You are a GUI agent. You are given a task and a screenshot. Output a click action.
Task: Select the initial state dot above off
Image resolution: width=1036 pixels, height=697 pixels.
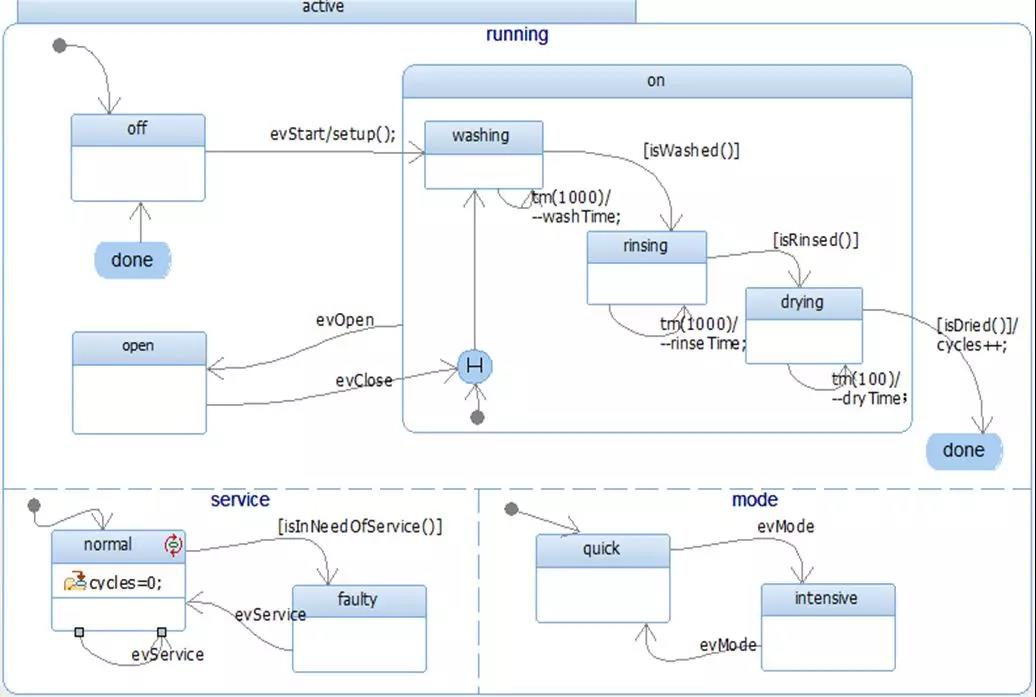(59, 45)
